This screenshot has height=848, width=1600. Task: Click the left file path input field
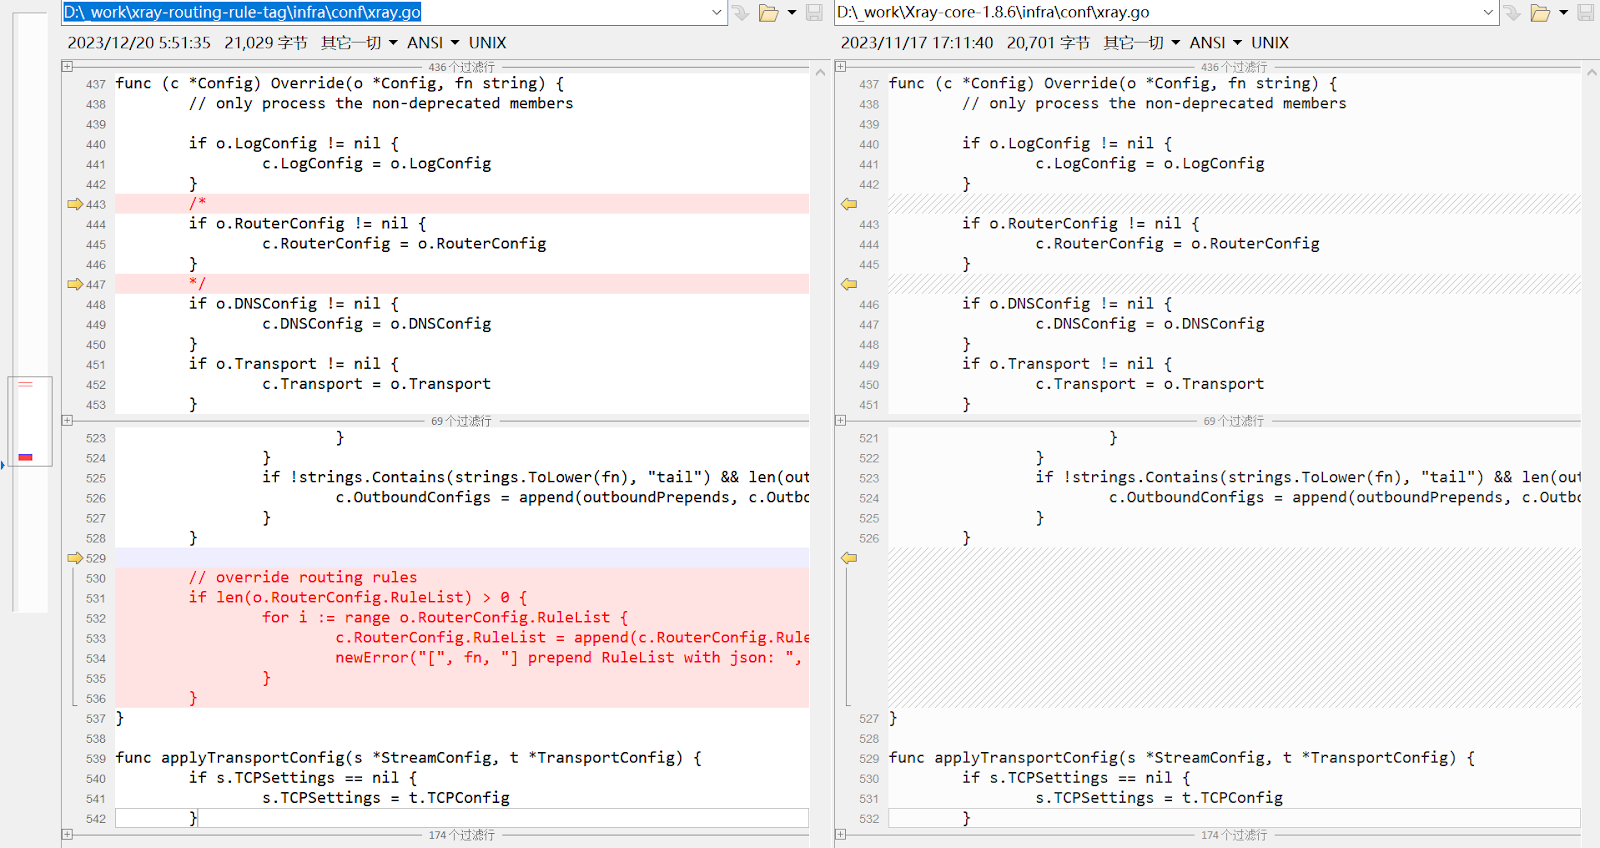click(x=380, y=13)
